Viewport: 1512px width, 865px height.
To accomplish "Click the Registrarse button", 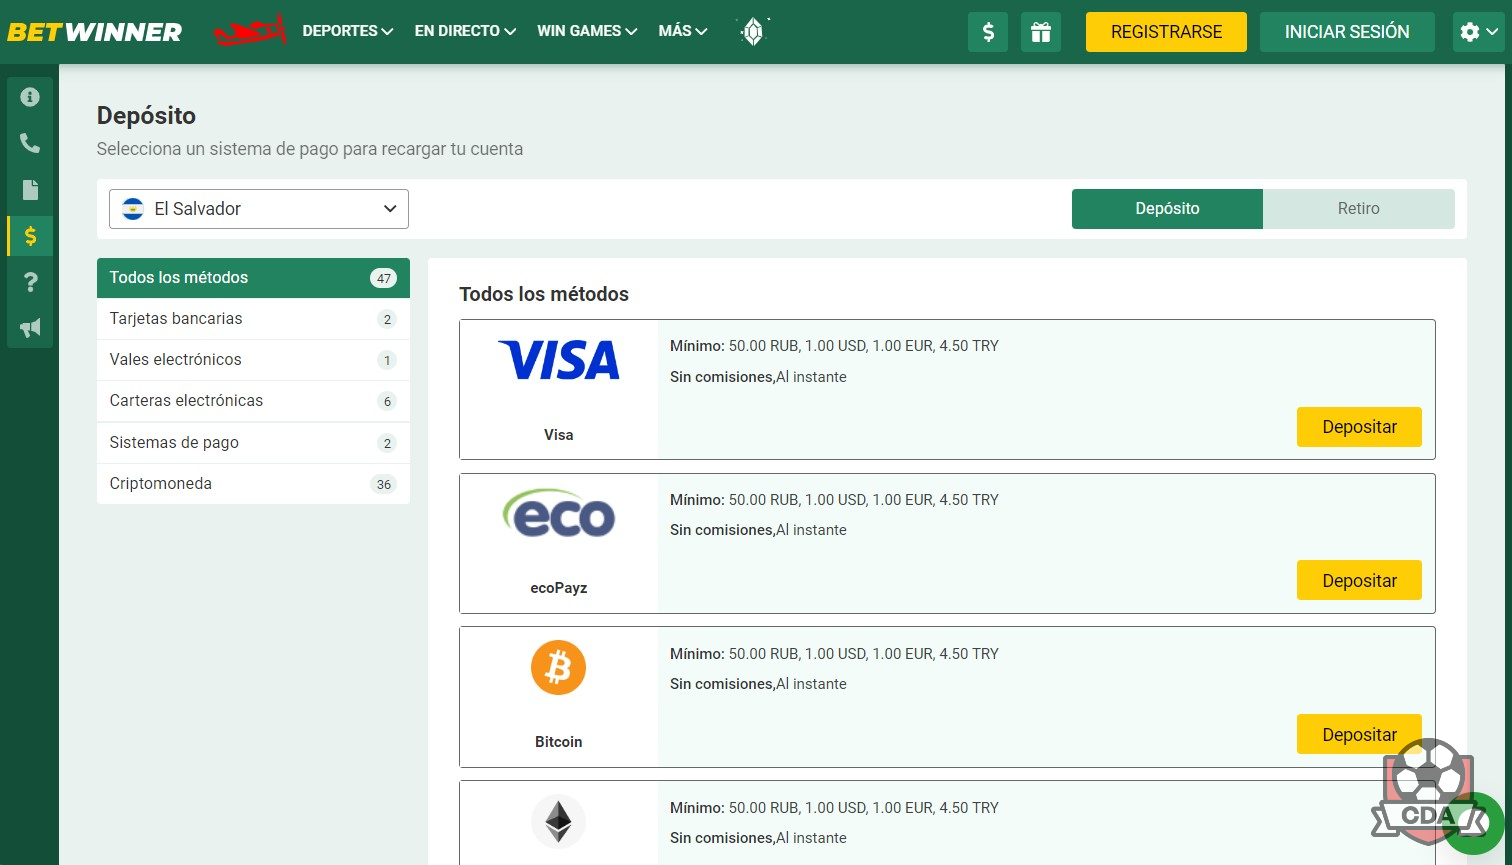I will (1166, 32).
